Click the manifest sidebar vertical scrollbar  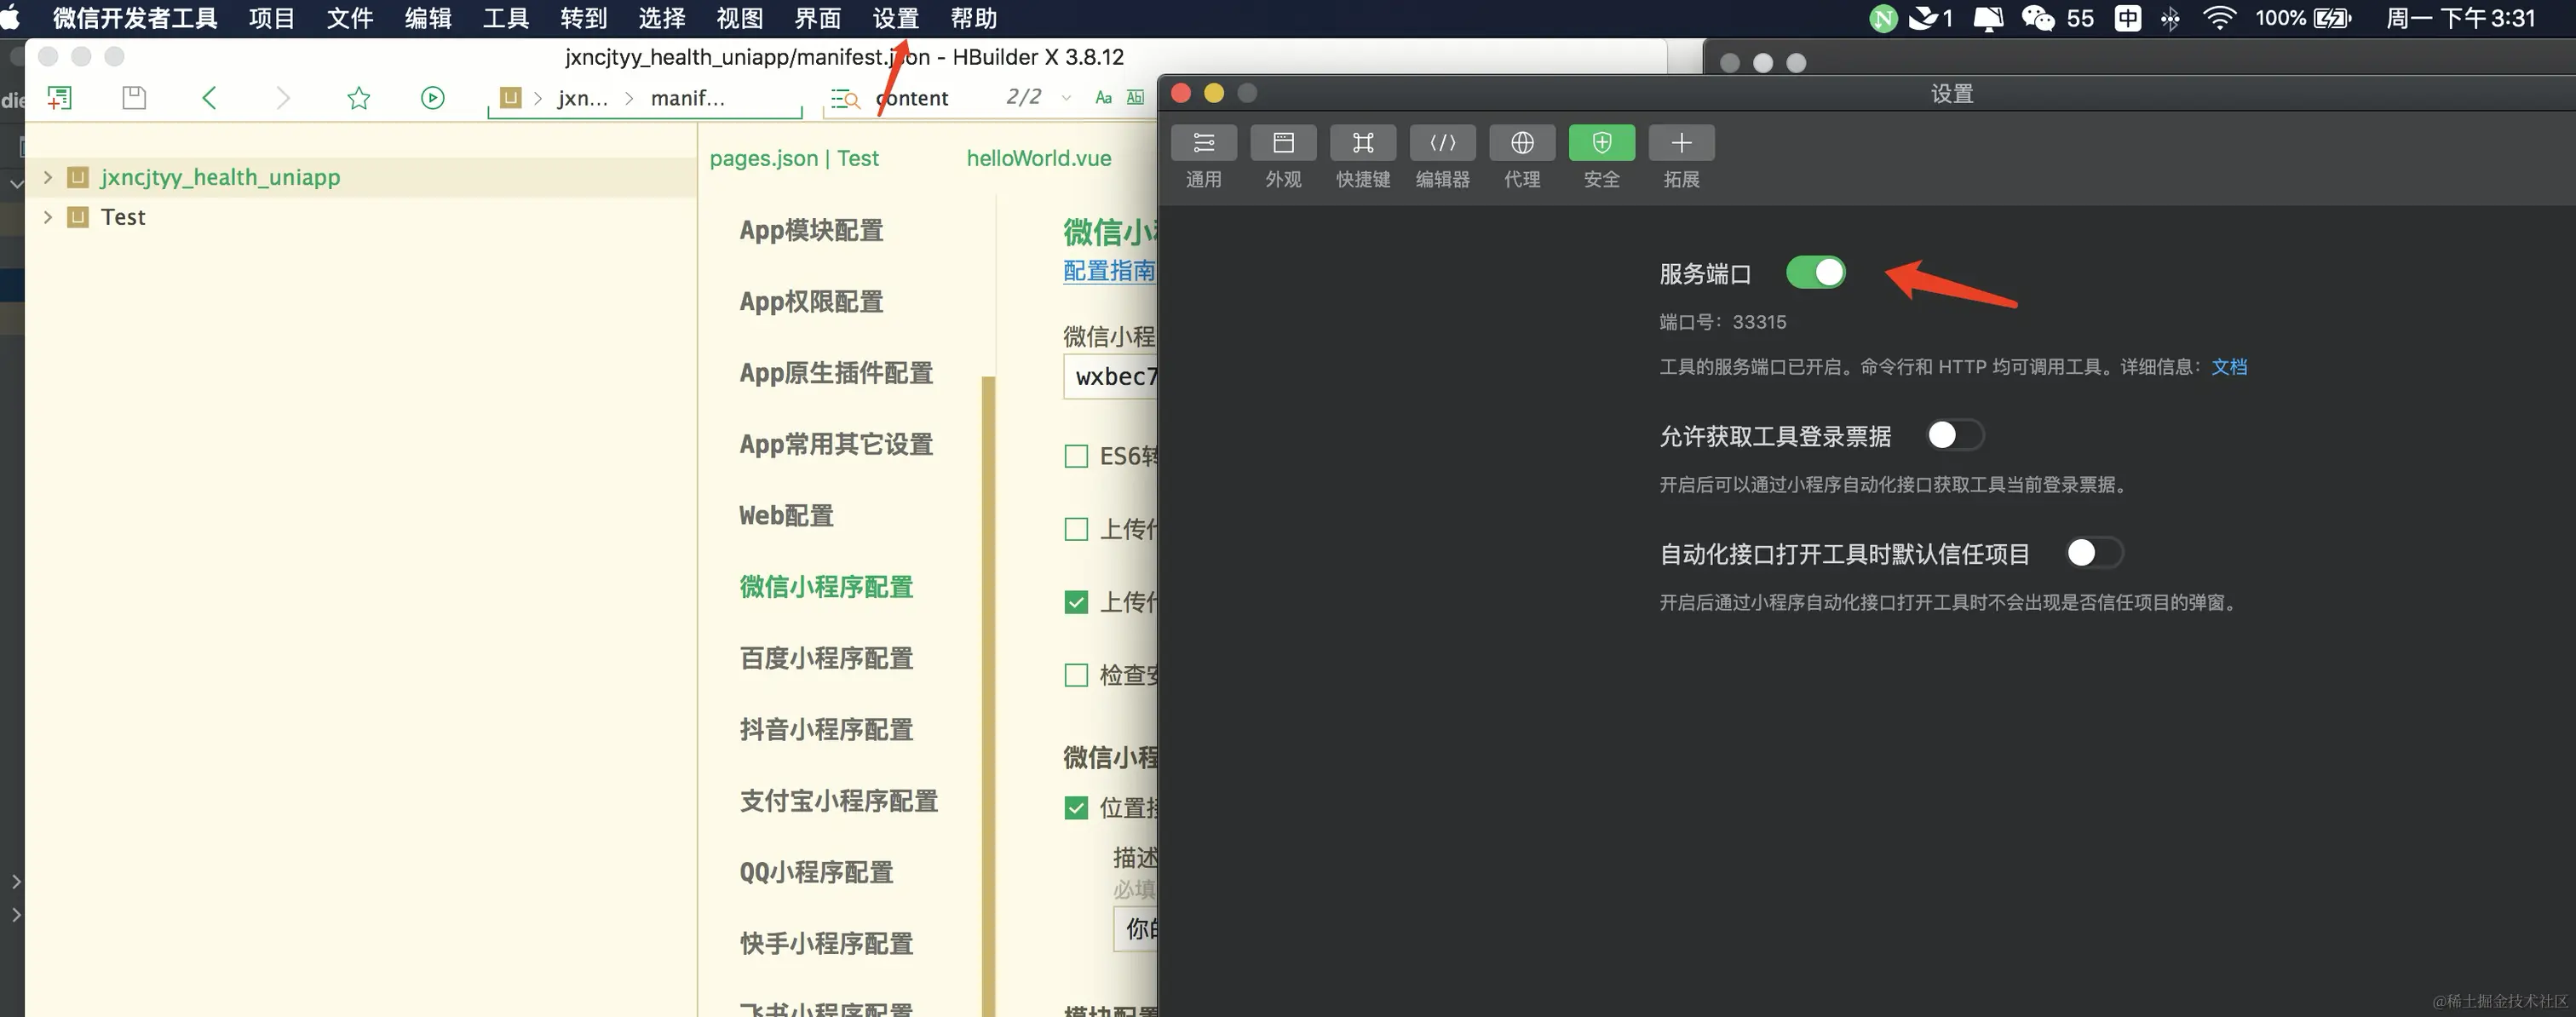click(x=988, y=695)
